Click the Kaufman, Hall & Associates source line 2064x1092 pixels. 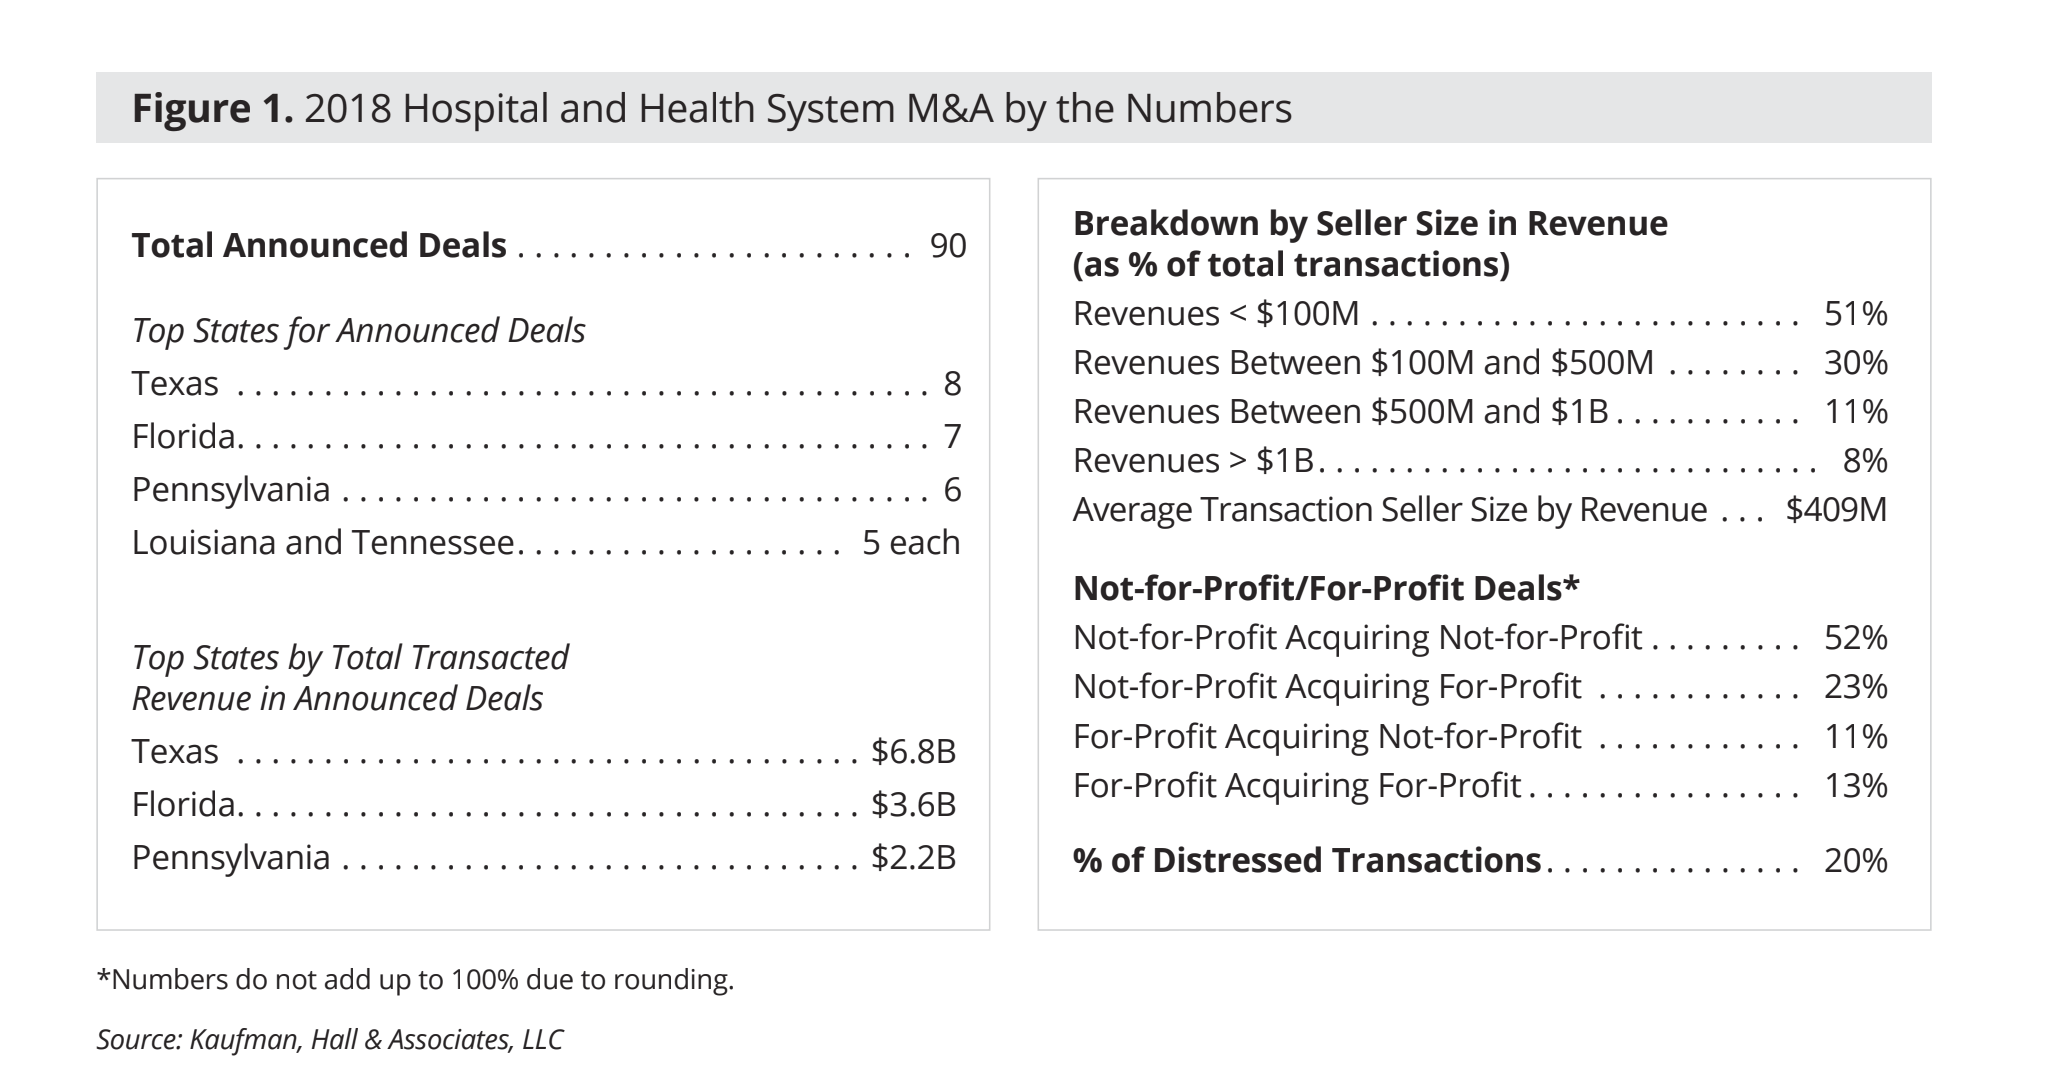(x=330, y=1040)
